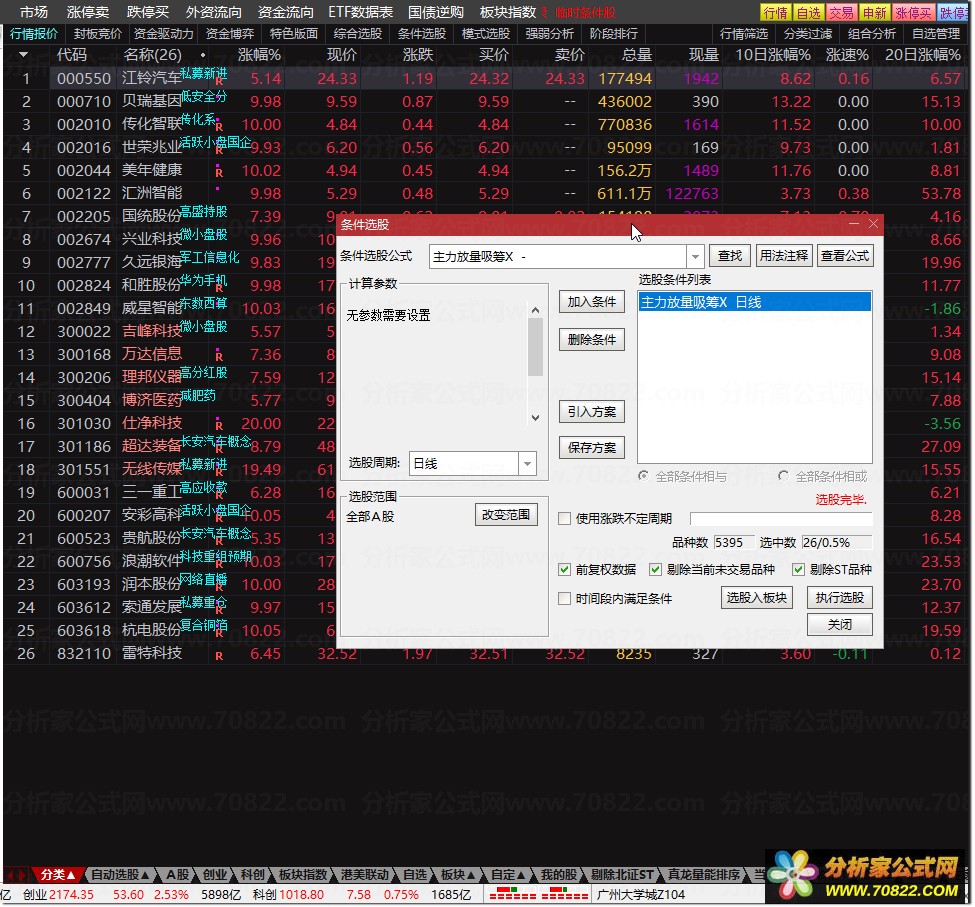The image size is (975, 907).
Task: Expand the 条件选股公式 formula dropdown
Action: click(695, 256)
